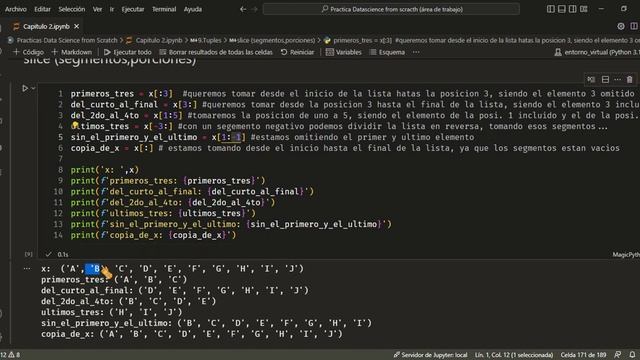Open the Ejecutar menu

click(133, 9)
